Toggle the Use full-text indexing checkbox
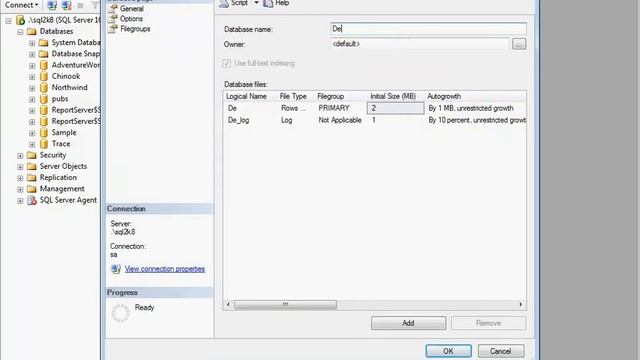 pyautogui.click(x=227, y=63)
